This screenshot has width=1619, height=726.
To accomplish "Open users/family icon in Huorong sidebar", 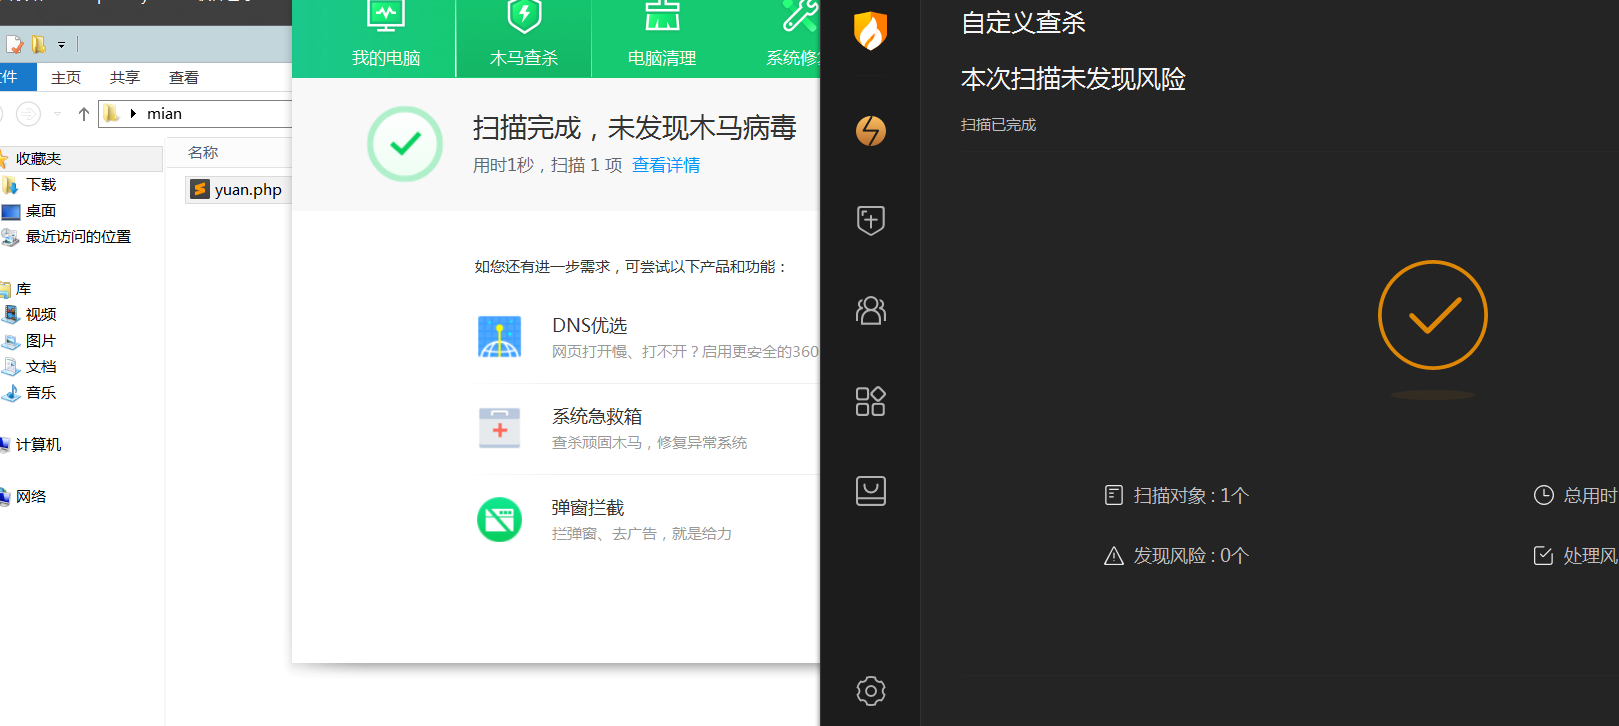I will [x=871, y=311].
